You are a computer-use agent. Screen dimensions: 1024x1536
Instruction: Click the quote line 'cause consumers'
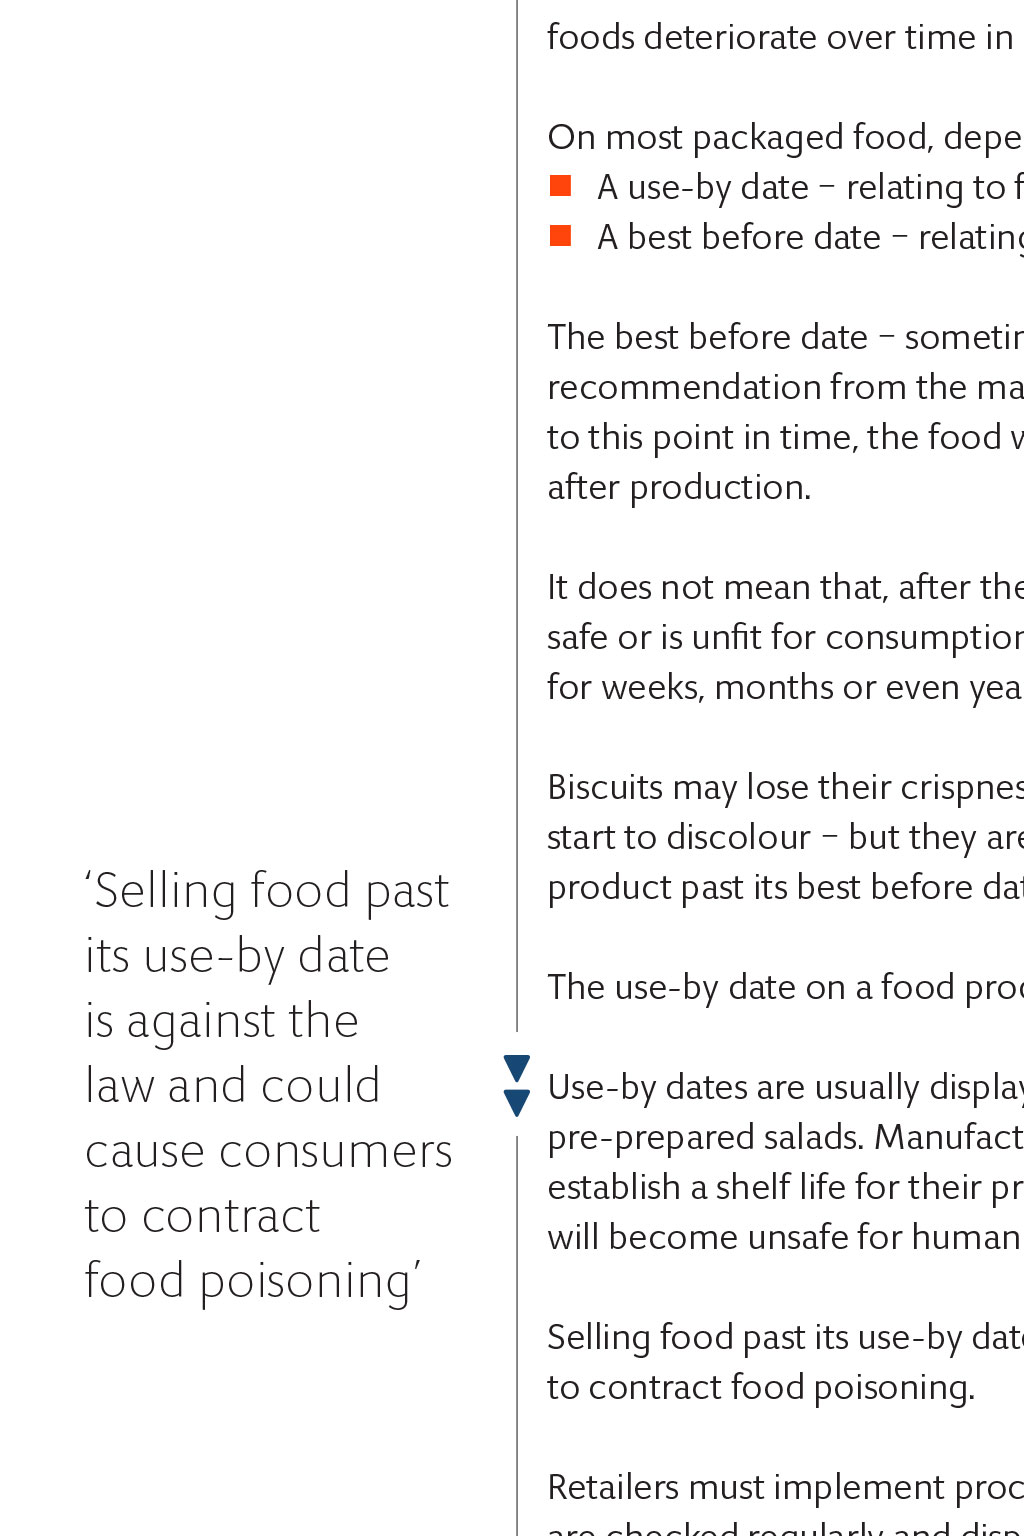pos(269,1151)
